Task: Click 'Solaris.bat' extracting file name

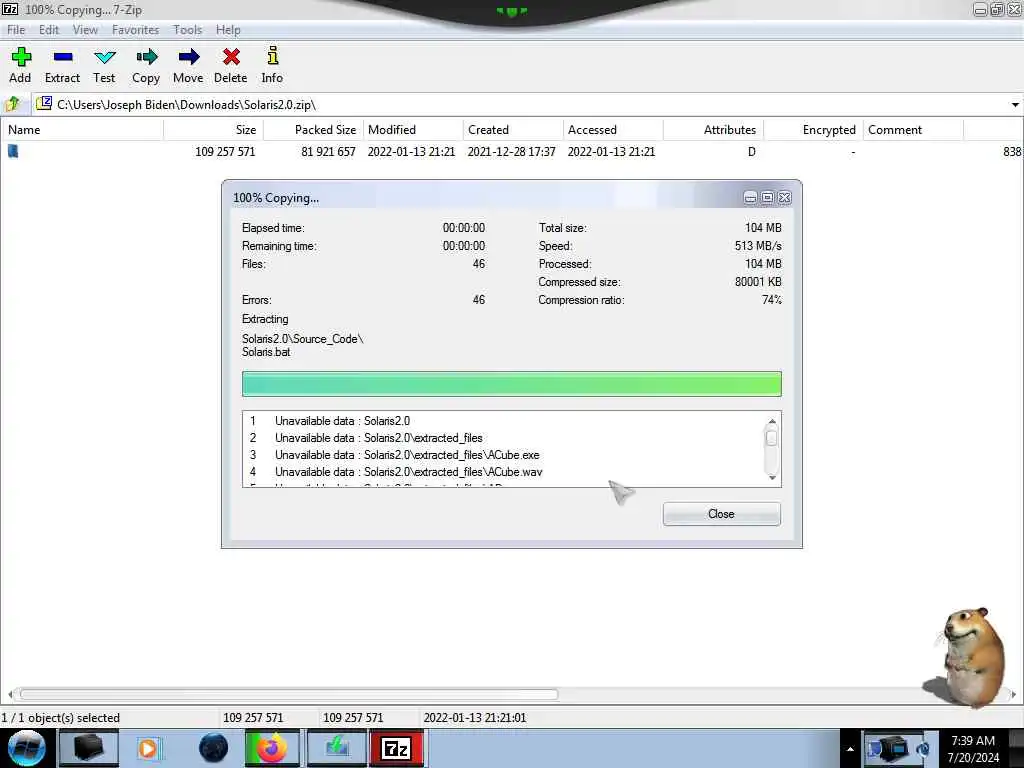Action: coord(266,352)
